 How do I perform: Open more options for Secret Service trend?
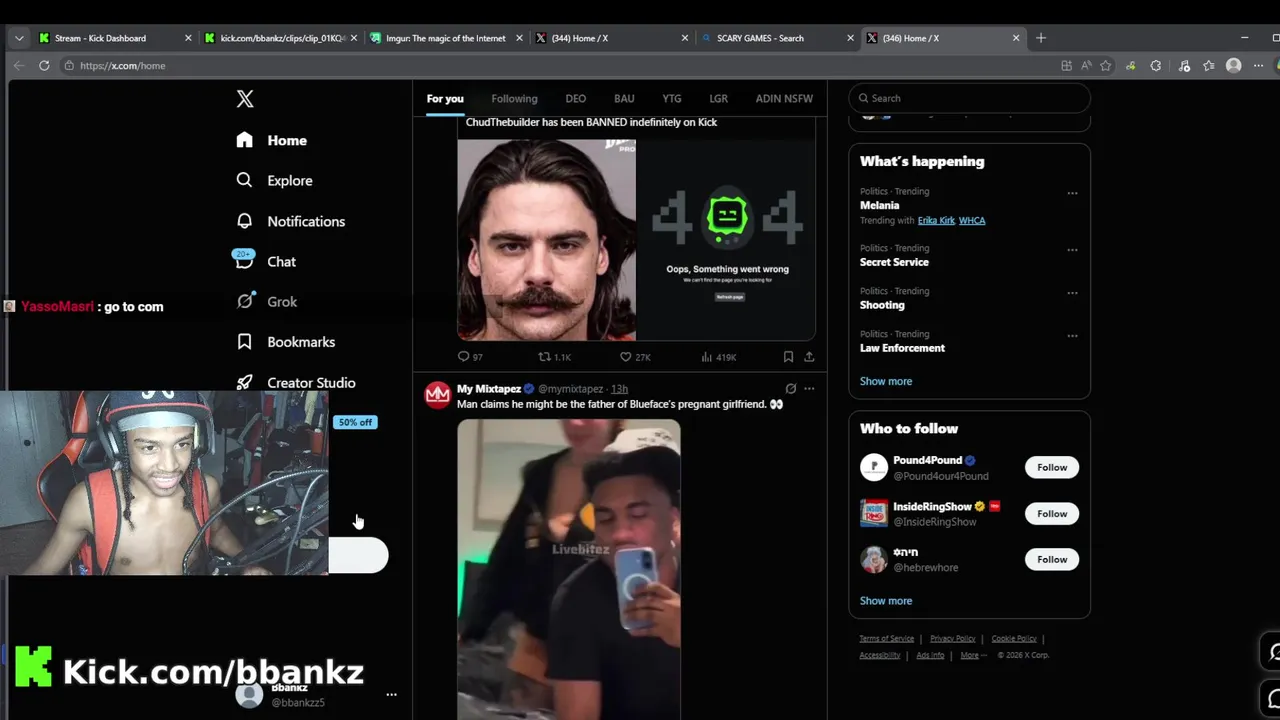pos(1072,250)
